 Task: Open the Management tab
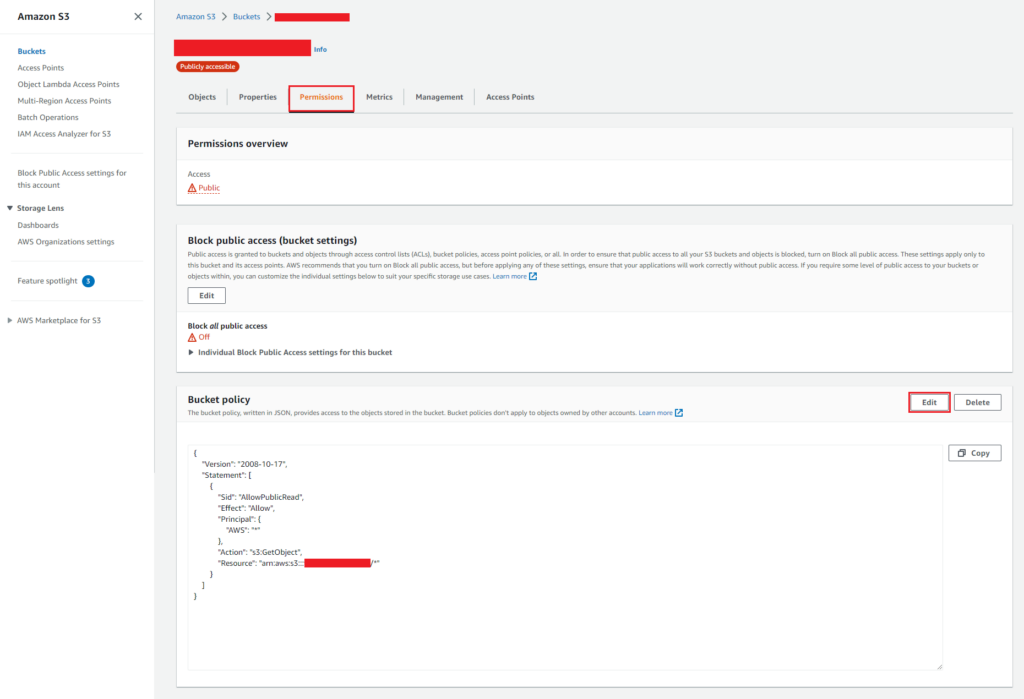(439, 97)
